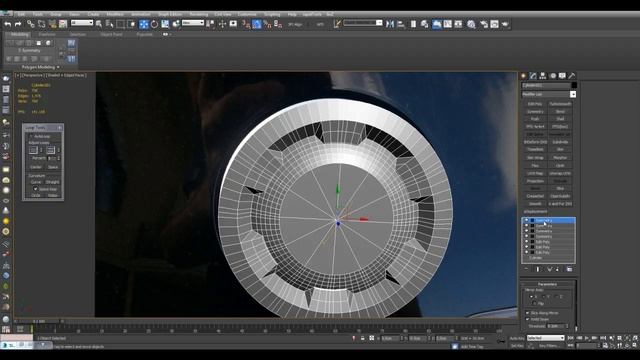
Task: Toggle the Percent Snap icon
Action: [x=267, y=24]
